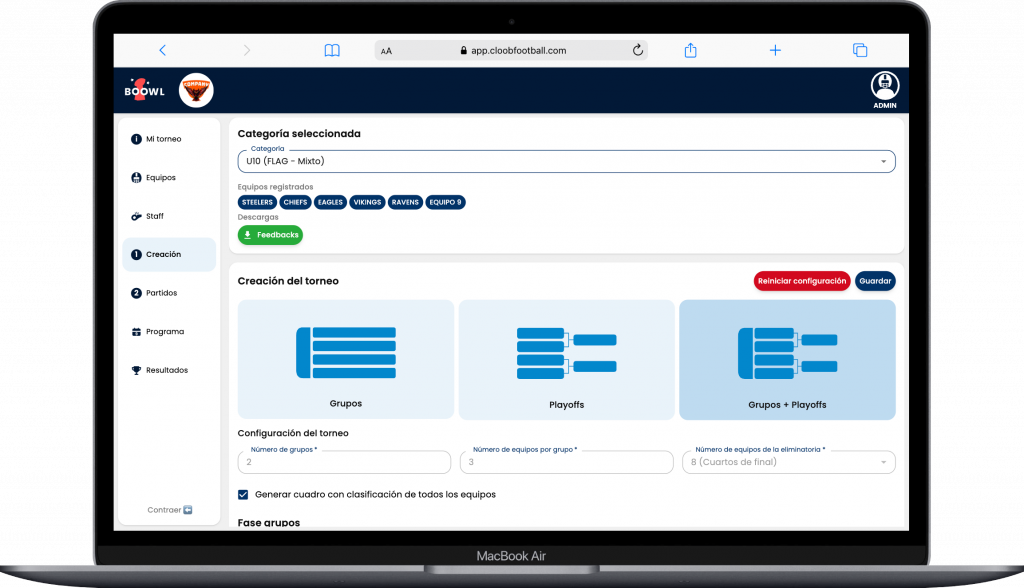The image size is (1024, 588).
Task: Click the Número de grupos input field
Action: point(344,462)
